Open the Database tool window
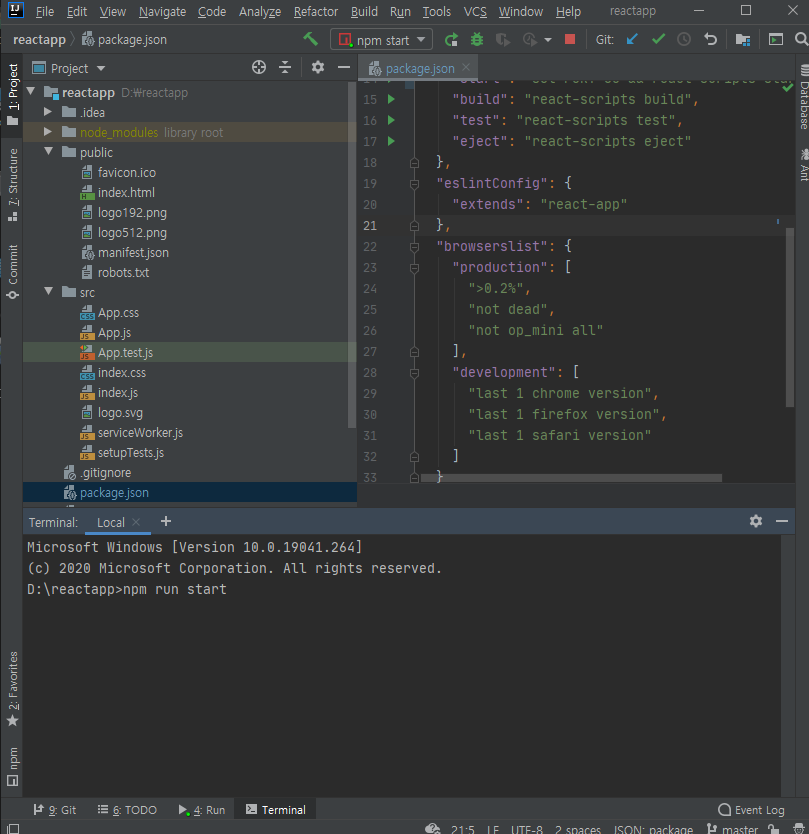This screenshot has height=834, width=809. point(804,97)
